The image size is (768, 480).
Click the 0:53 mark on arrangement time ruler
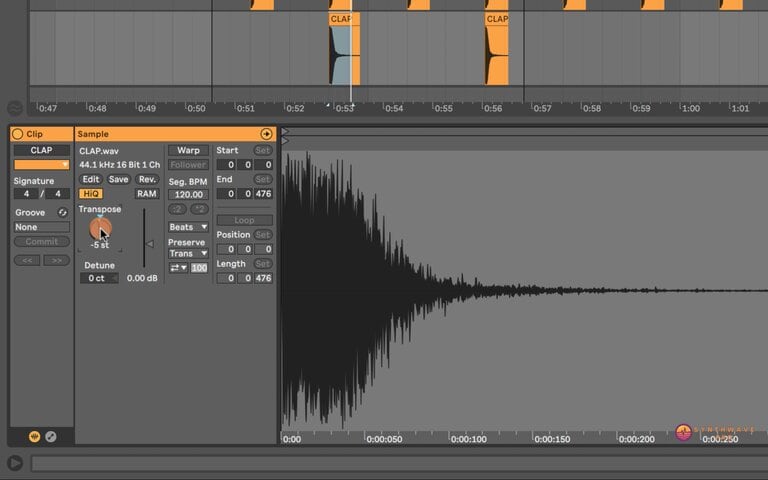(344, 108)
